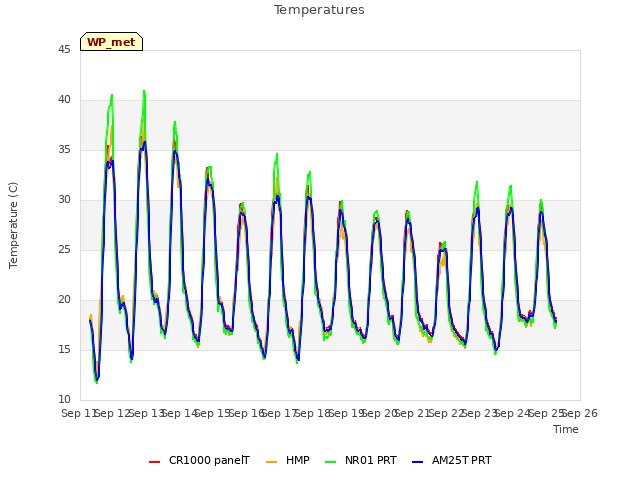Toggle the NR01 PRT legend entry
Screen dimensions: 640x480
click(361, 460)
